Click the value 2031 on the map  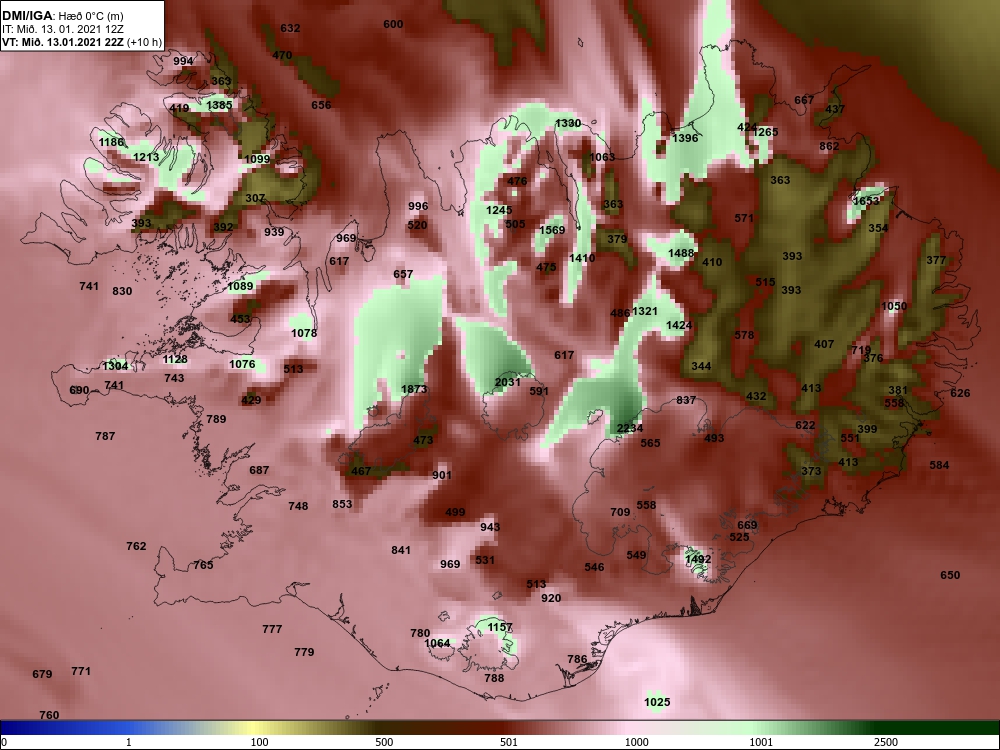[x=508, y=382]
